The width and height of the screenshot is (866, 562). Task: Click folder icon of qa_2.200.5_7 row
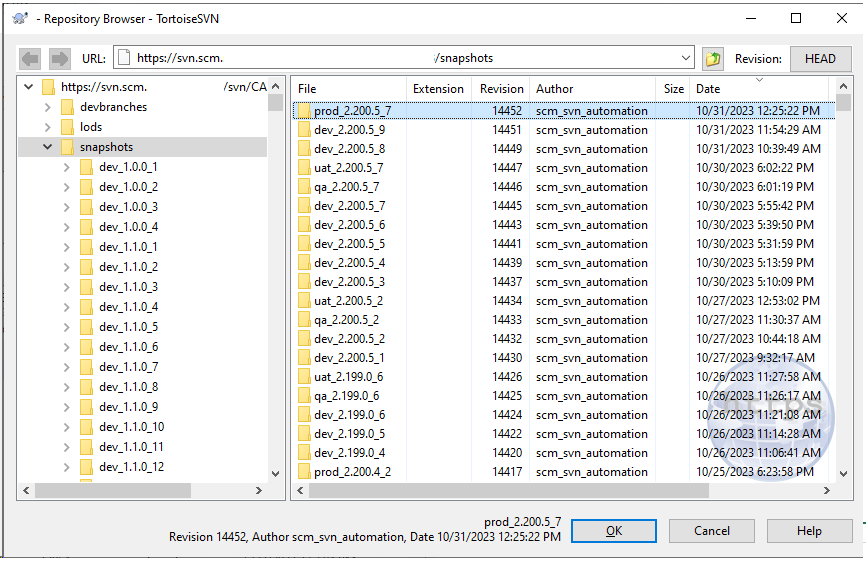(x=304, y=187)
